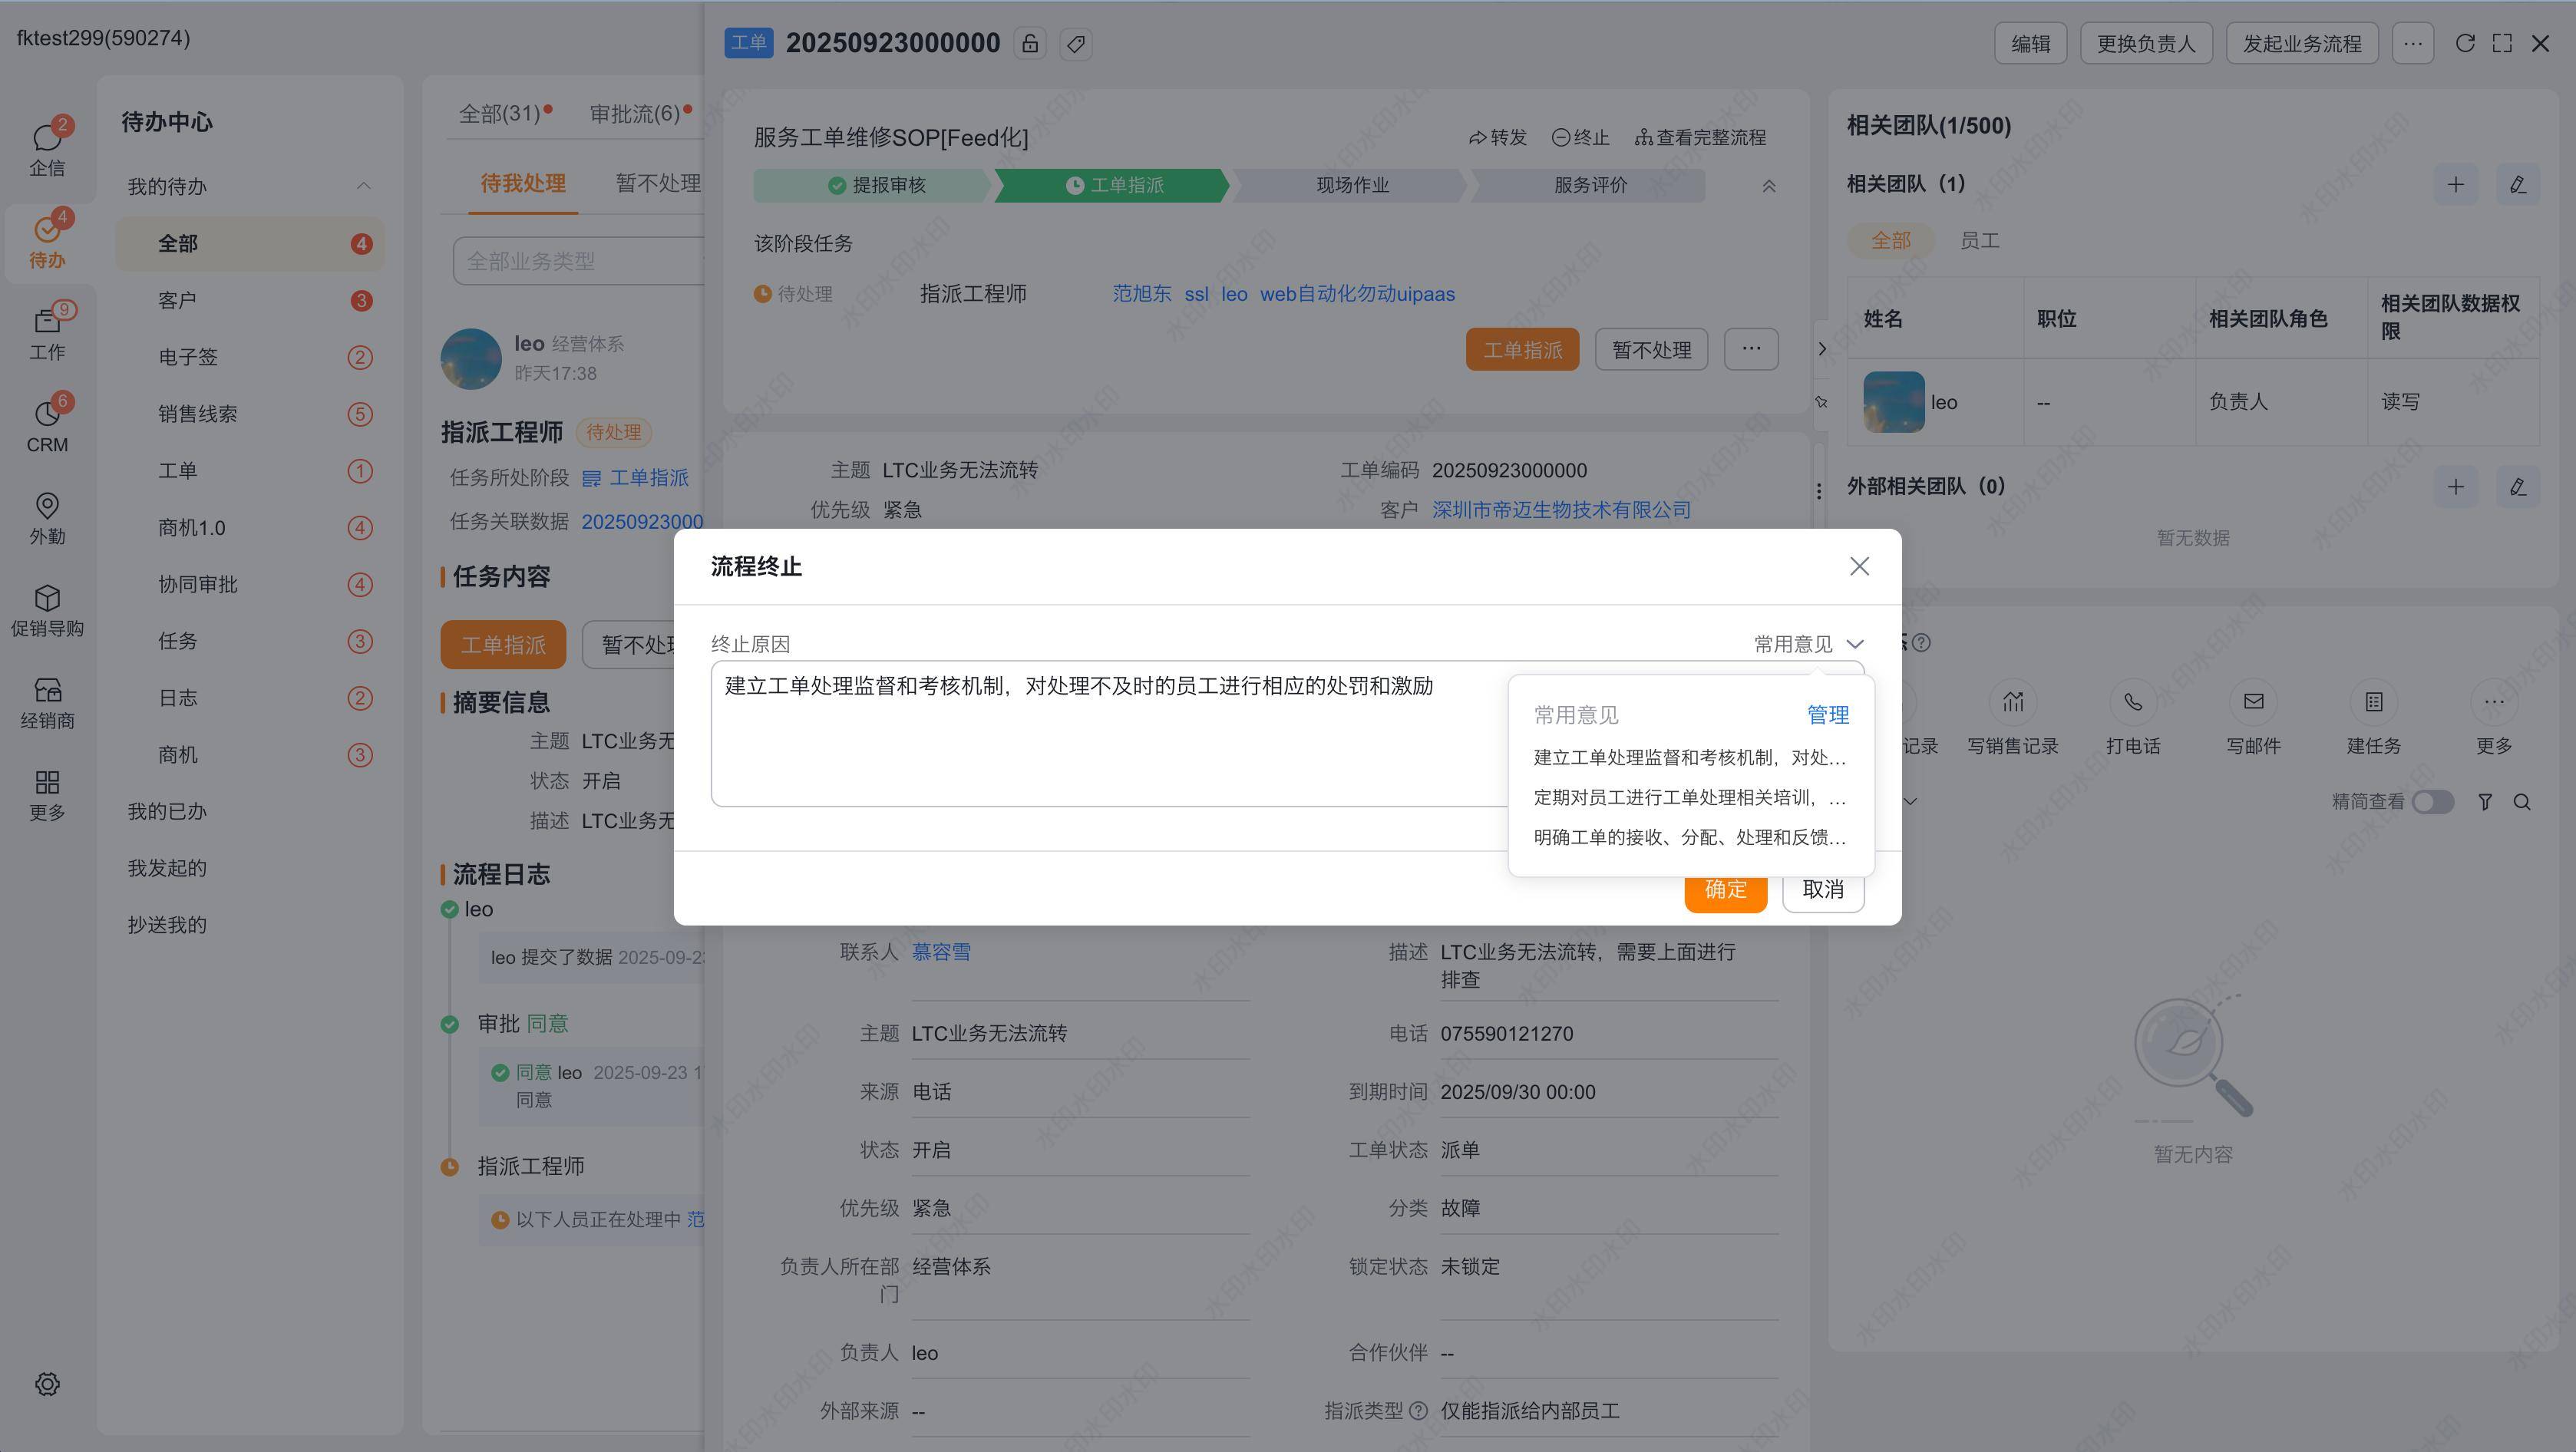Open the 管理 link in common opinions
Screen dimensions: 2576x1452
1827,715
